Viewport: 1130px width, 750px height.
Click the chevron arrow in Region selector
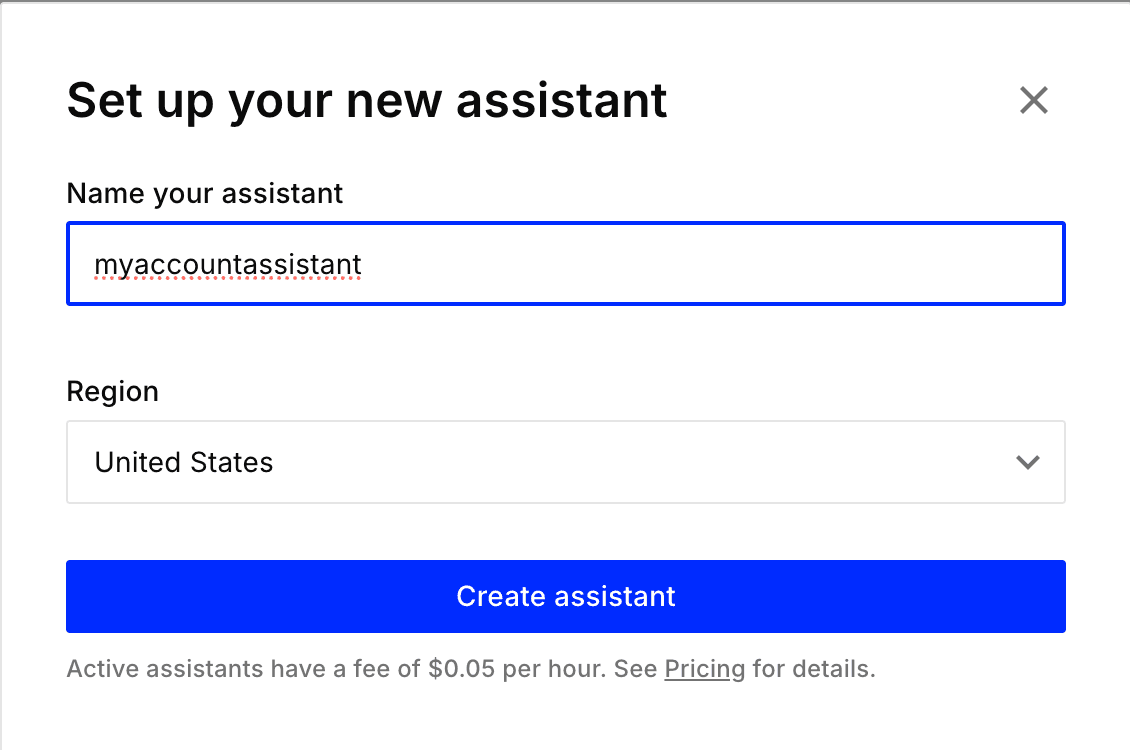click(1027, 462)
